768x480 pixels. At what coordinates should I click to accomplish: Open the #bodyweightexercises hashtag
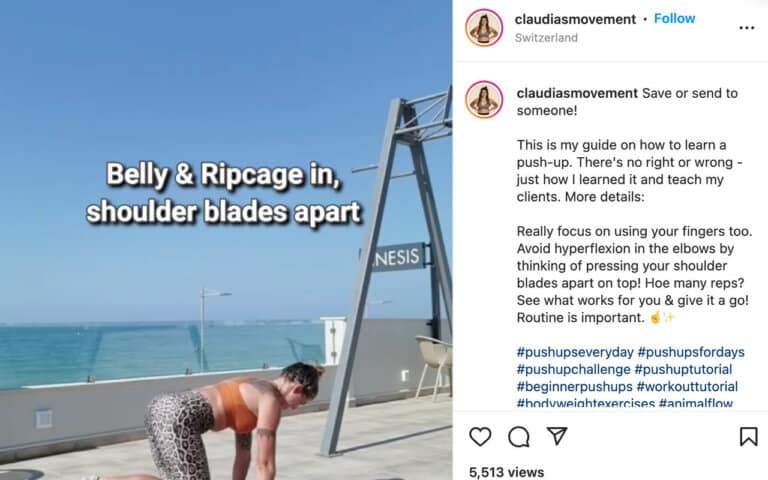pyautogui.click(x=586, y=403)
